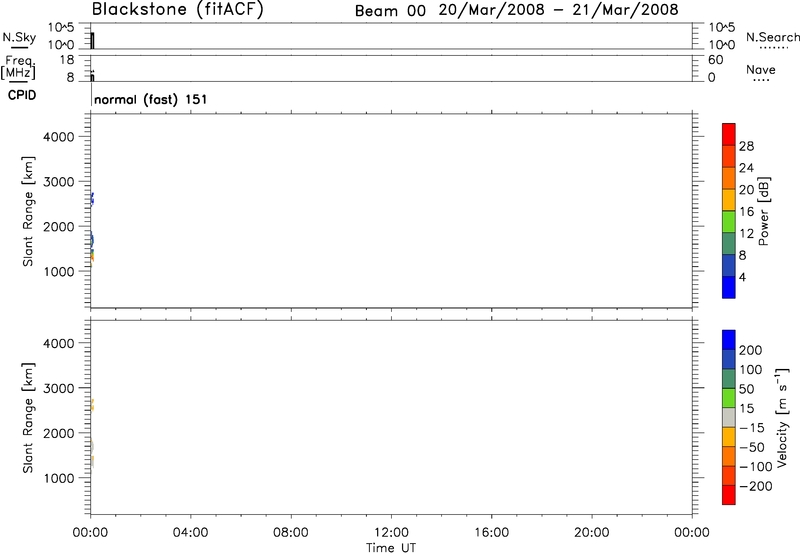800x554 pixels.
Task: Click the 12:00 time tick label
Action: [x=391, y=533]
